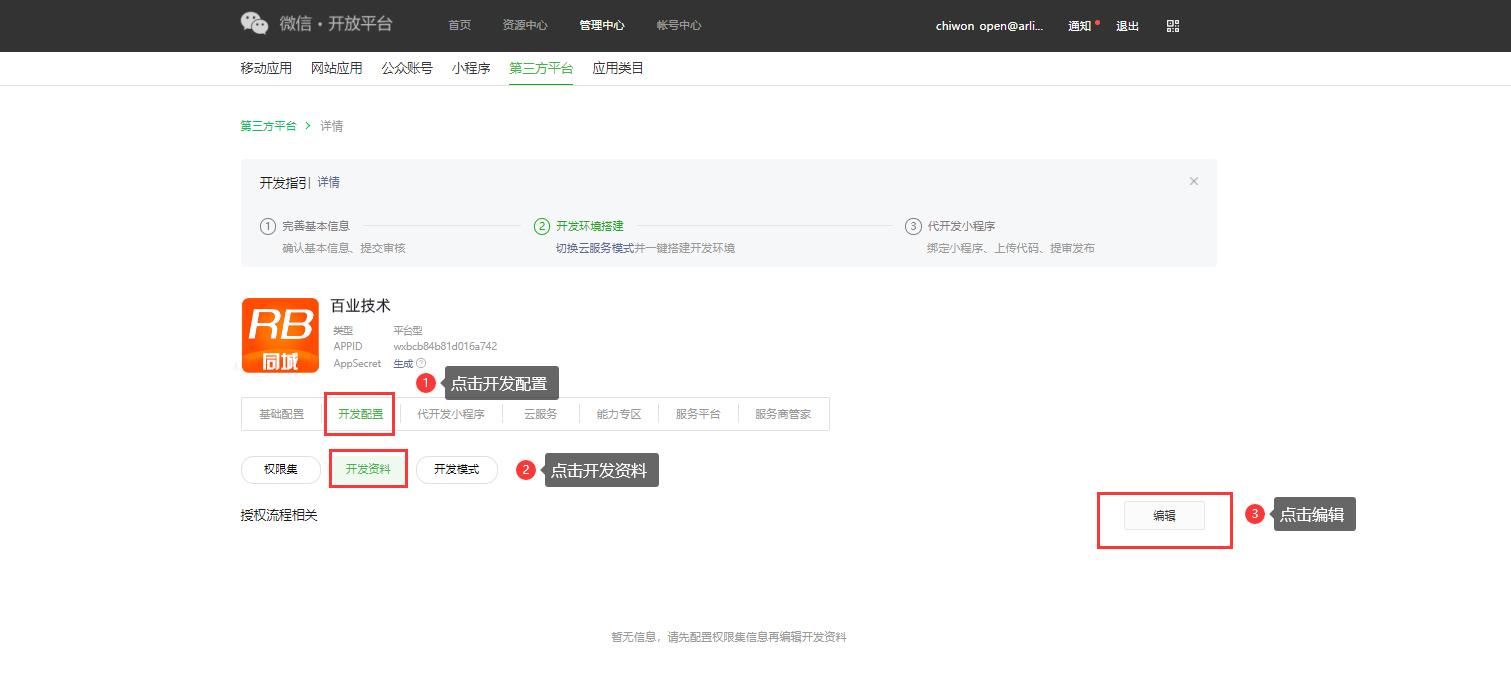The height and width of the screenshot is (686, 1511).
Task: Open the 代开发小程序 tab
Action: click(450, 414)
